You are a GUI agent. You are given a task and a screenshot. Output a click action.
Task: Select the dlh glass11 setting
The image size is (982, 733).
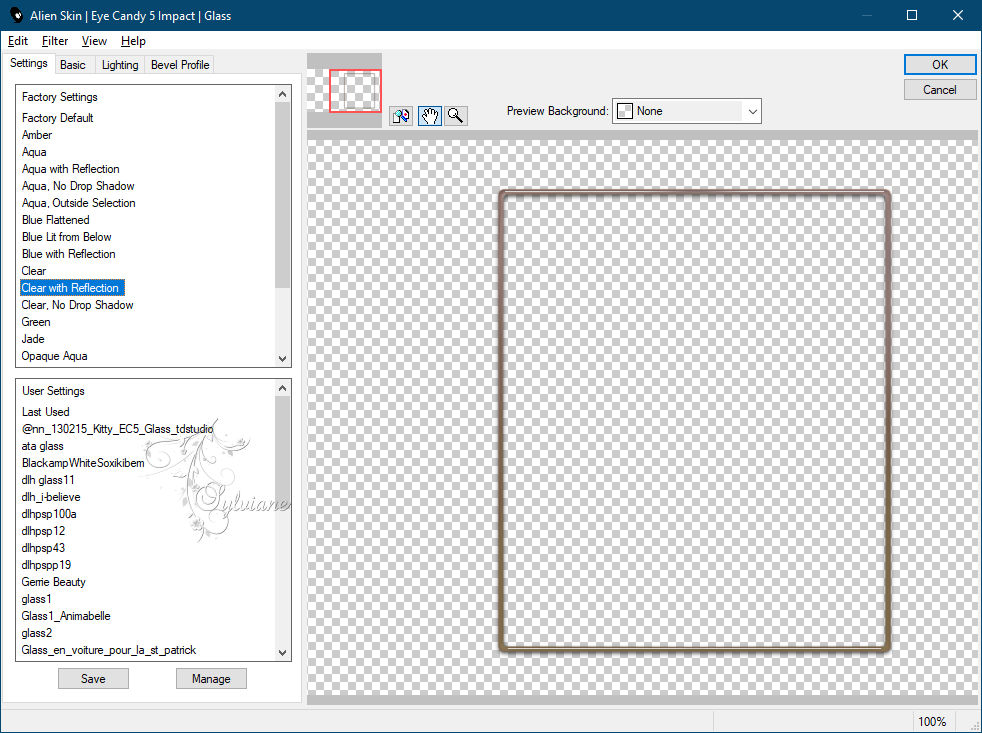(x=48, y=480)
